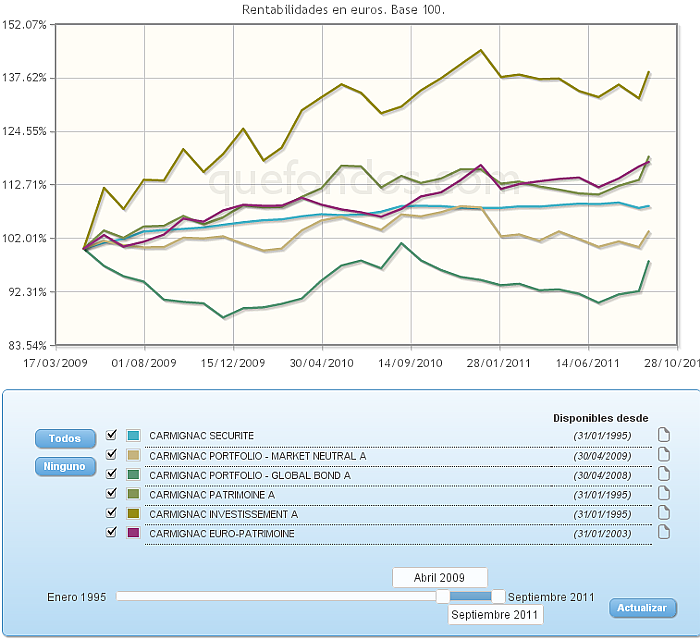Click the 28/01/2011 x-axis date label
The width and height of the screenshot is (700, 639).
tap(499, 363)
